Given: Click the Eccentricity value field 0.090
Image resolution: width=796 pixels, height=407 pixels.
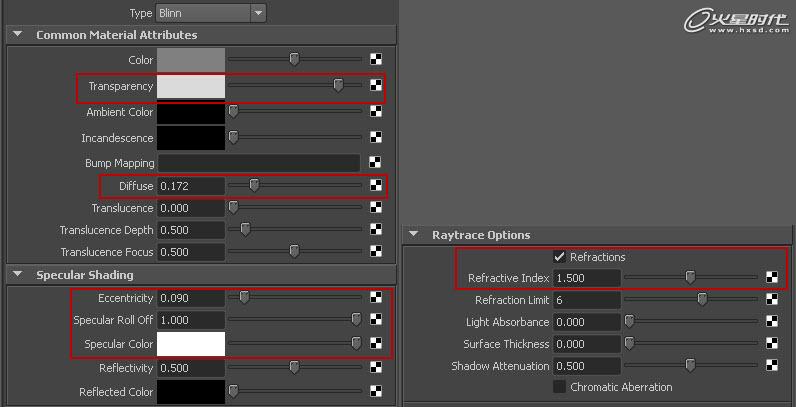Looking at the screenshot, I should click(191, 298).
